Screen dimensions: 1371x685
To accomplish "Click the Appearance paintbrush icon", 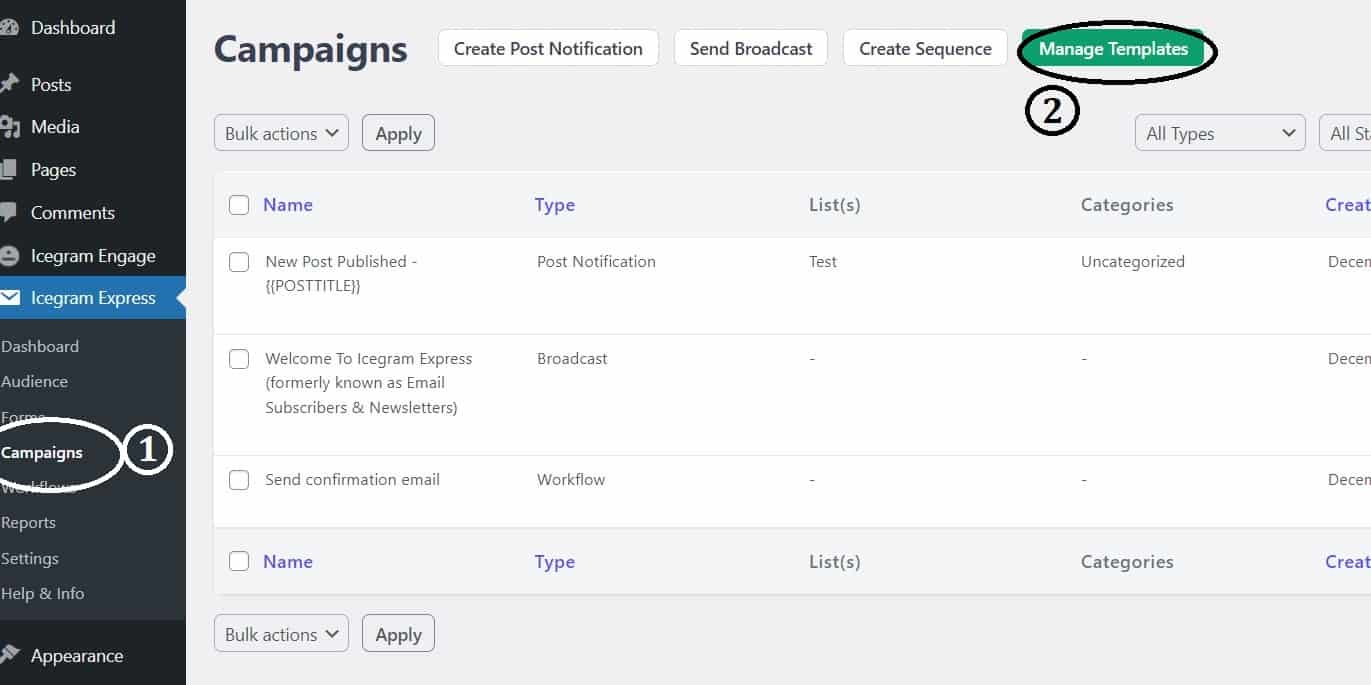I will 8,656.
